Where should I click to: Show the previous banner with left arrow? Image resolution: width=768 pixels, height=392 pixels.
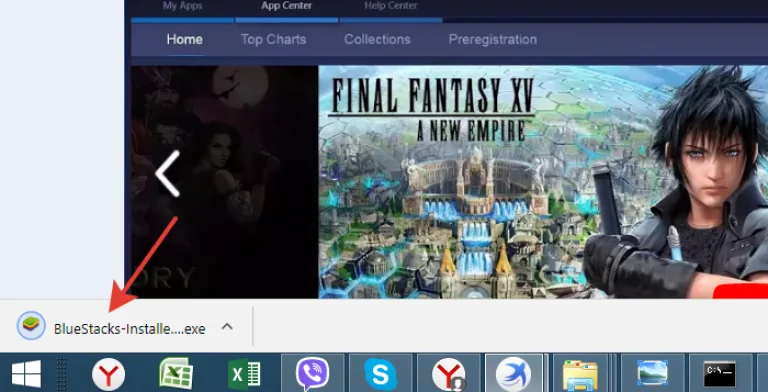click(168, 173)
